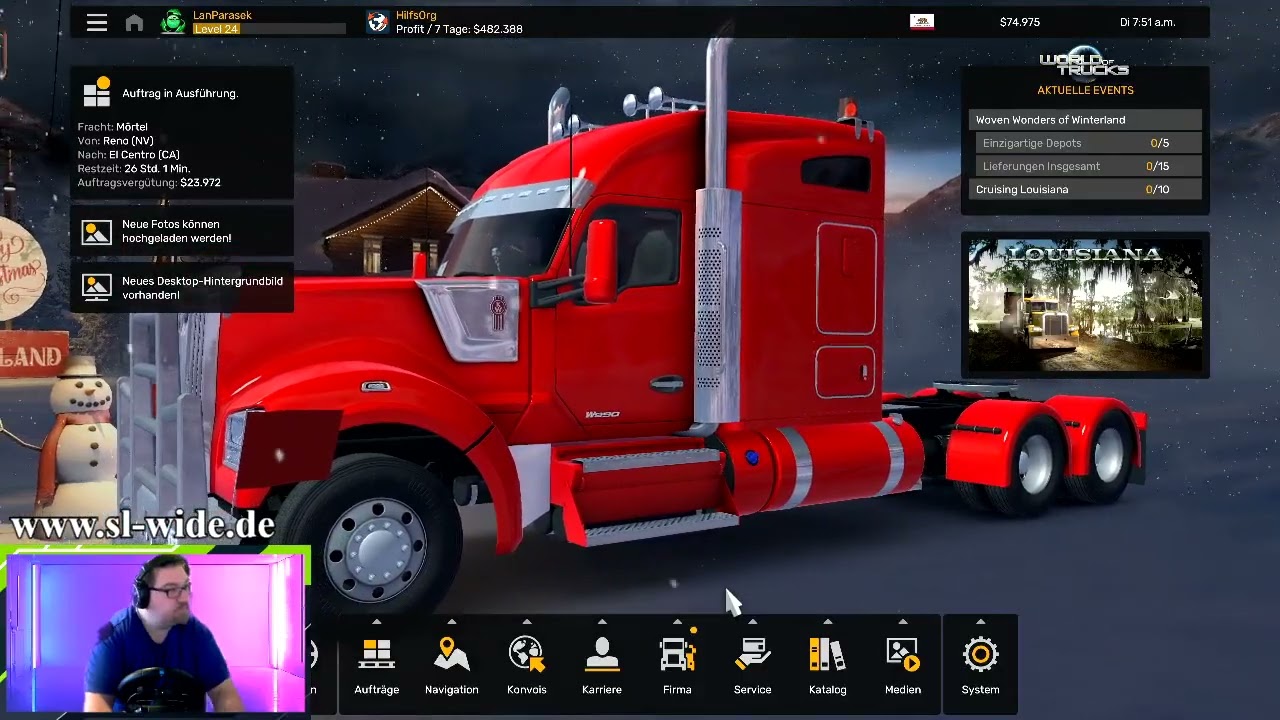Expand the Aufträge submenu arrow
This screenshot has width=1280, height=720.
coord(377,622)
